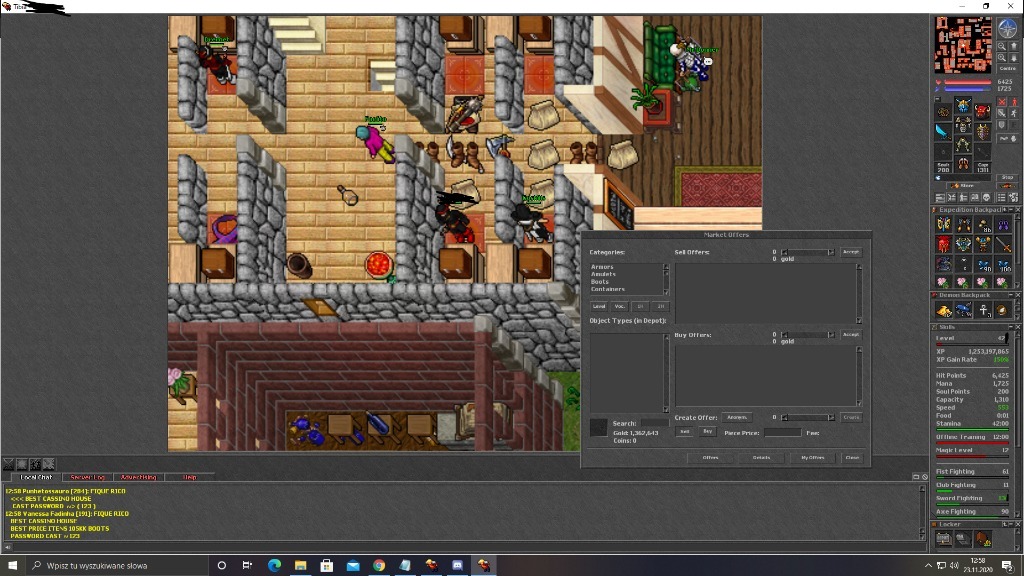The height and width of the screenshot is (576, 1024).
Task: Enable defensive fight mode
Action: (x=1002, y=125)
